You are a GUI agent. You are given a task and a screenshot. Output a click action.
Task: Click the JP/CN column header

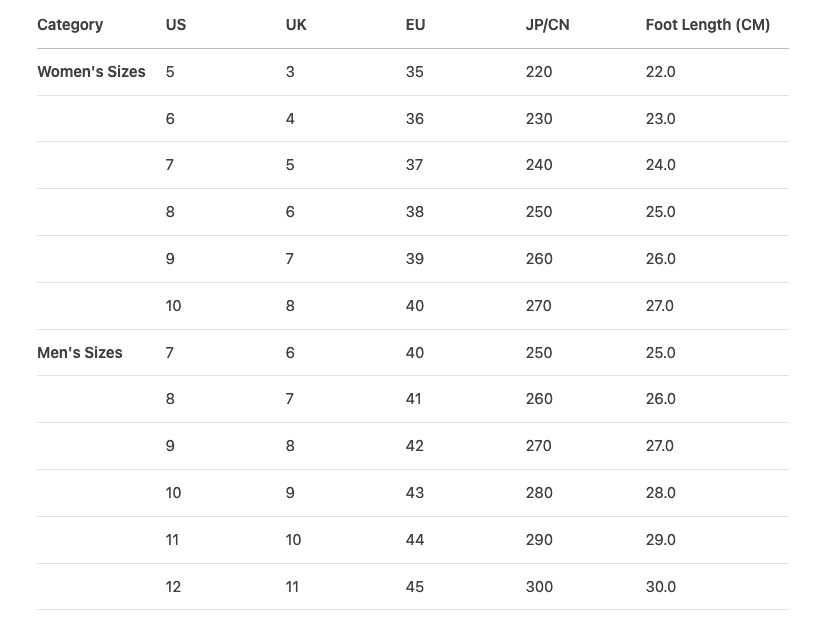point(547,25)
